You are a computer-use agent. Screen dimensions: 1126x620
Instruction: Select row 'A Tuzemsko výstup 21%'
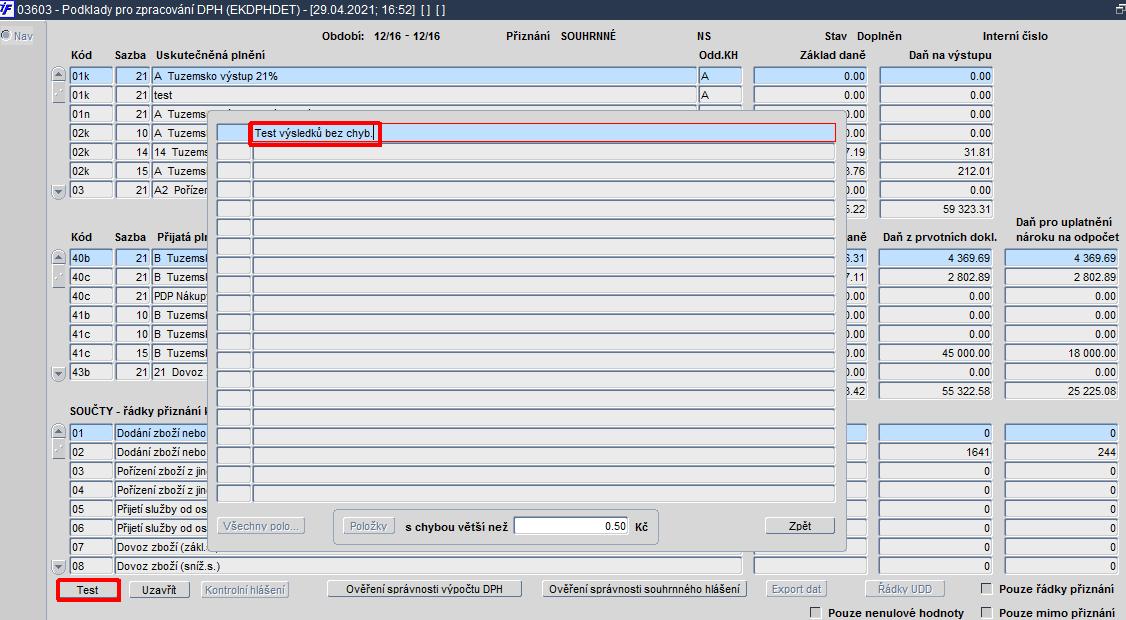point(424,75)
